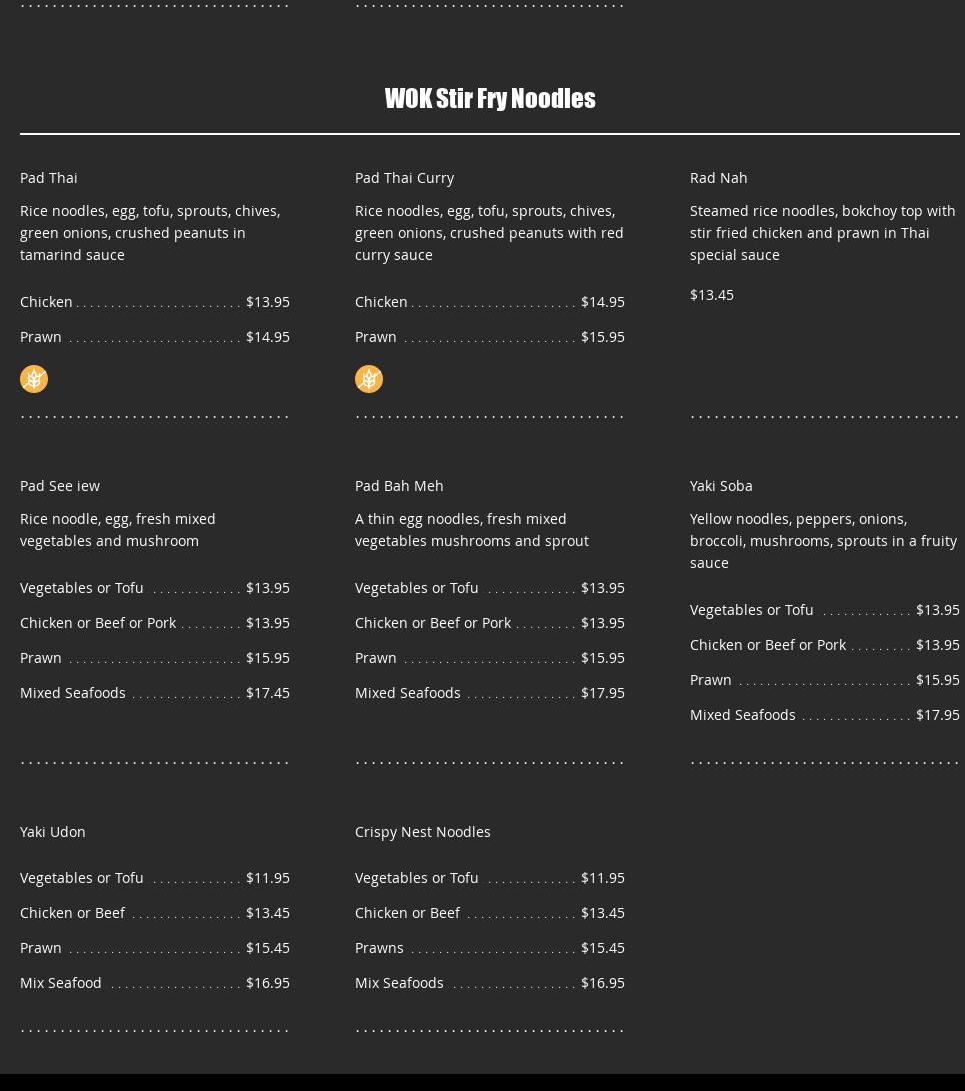Open the Pad Thai menu item title
This screenshot has width=965, height=1091.
tap(49, 178)
